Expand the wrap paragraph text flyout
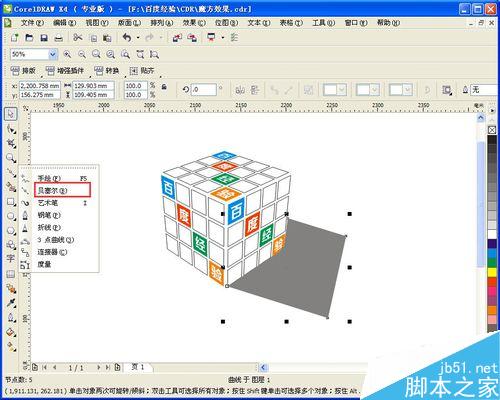Image resolution: width=500 pixels, height=400 pixels. tap(447, 90)
